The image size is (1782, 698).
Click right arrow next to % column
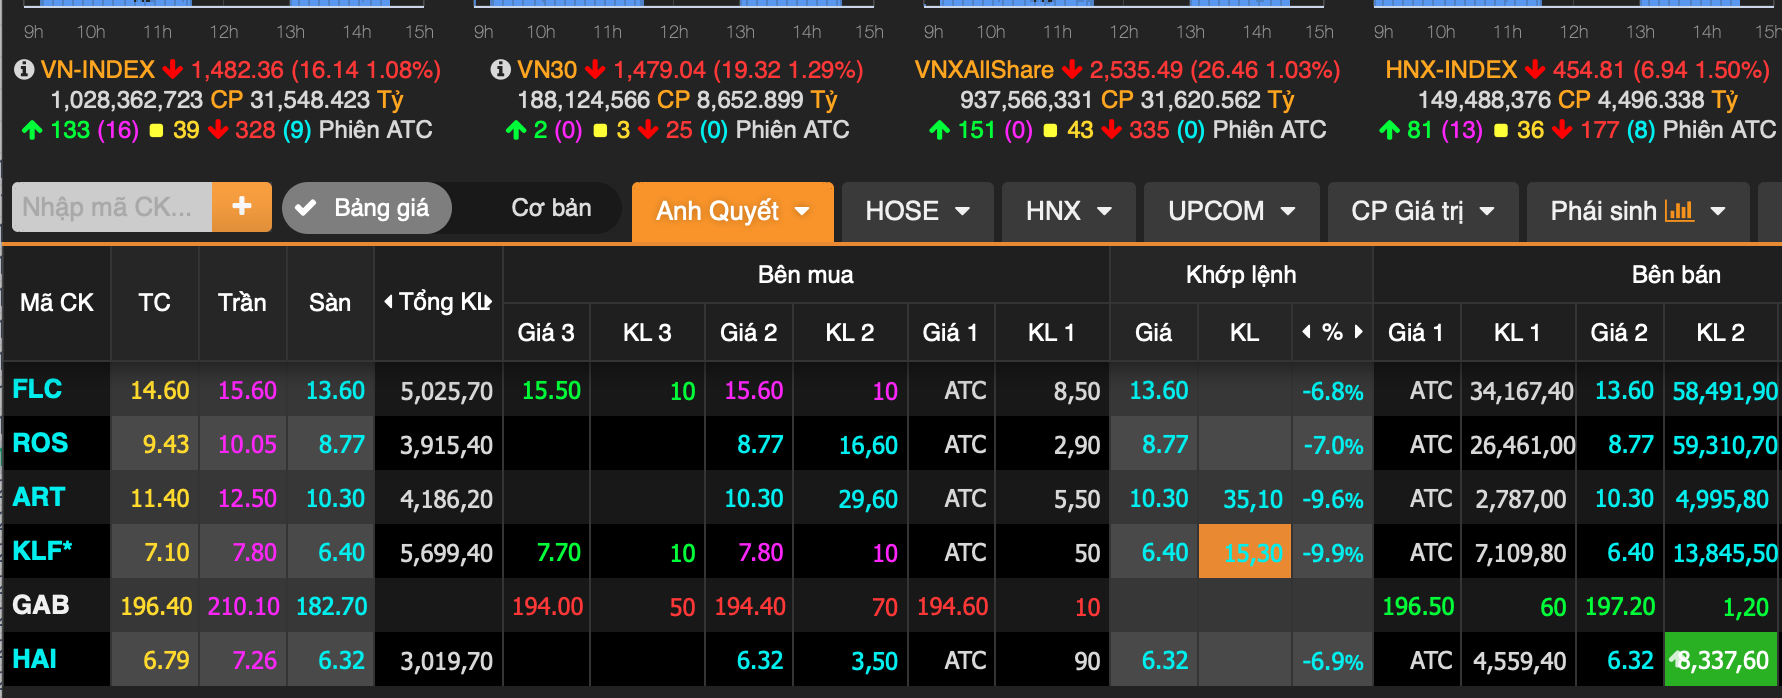click(x=1358, y=332)
